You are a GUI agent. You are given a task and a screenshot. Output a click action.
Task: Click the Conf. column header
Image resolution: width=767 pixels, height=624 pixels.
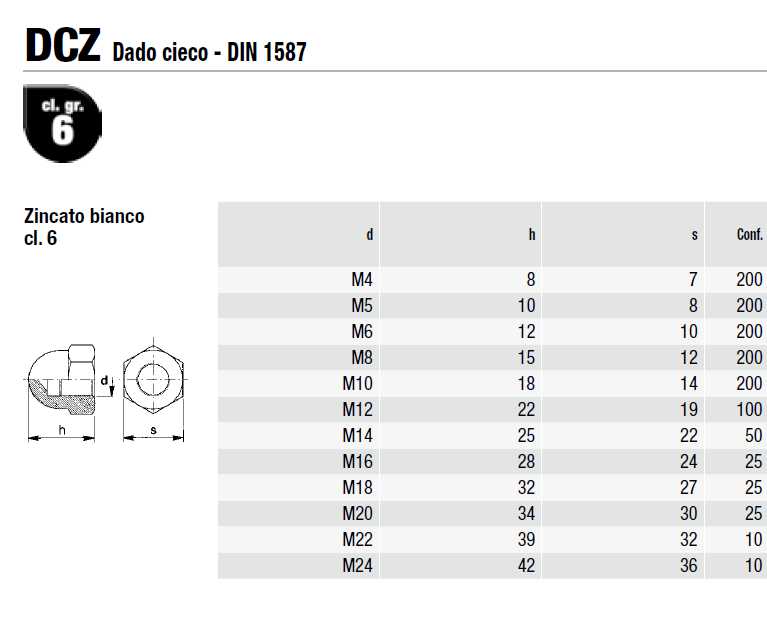point(749,234)
